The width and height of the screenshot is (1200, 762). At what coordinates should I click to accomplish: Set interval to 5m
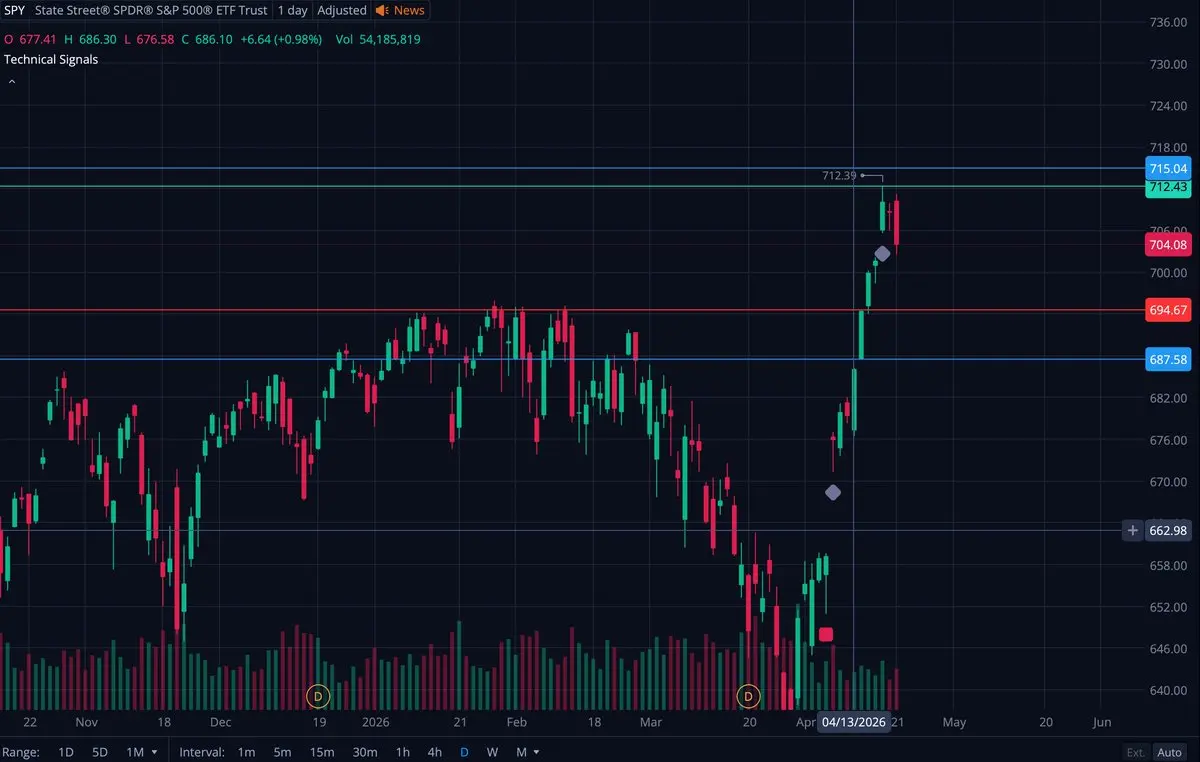pos(283,752)
